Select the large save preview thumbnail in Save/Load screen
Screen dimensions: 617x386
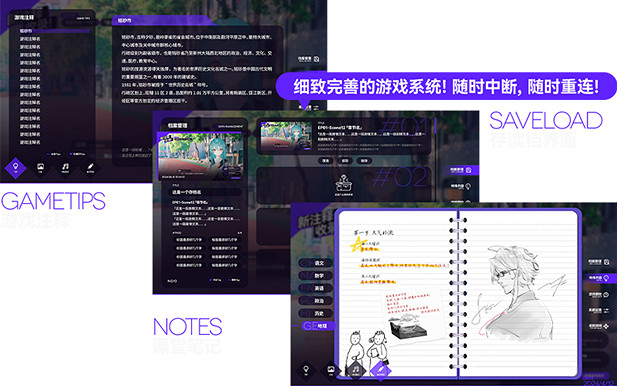[x=200, y=156]
